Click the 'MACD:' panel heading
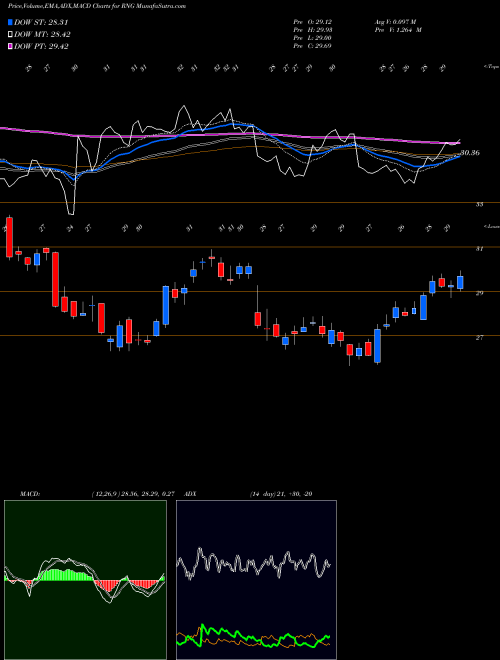Screen dimensions: 500x660 coord(30,494)
